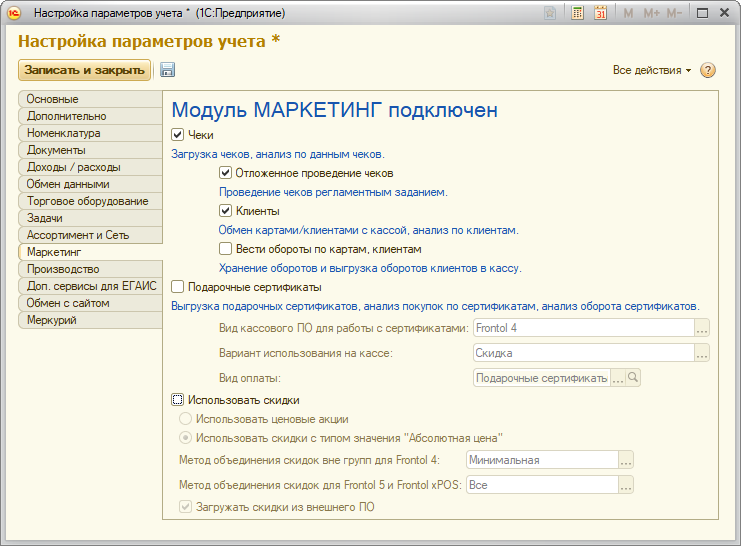
Task: Go to the Доходы / расходы tab
Action: pyautogui.click(x=90, y=167)
